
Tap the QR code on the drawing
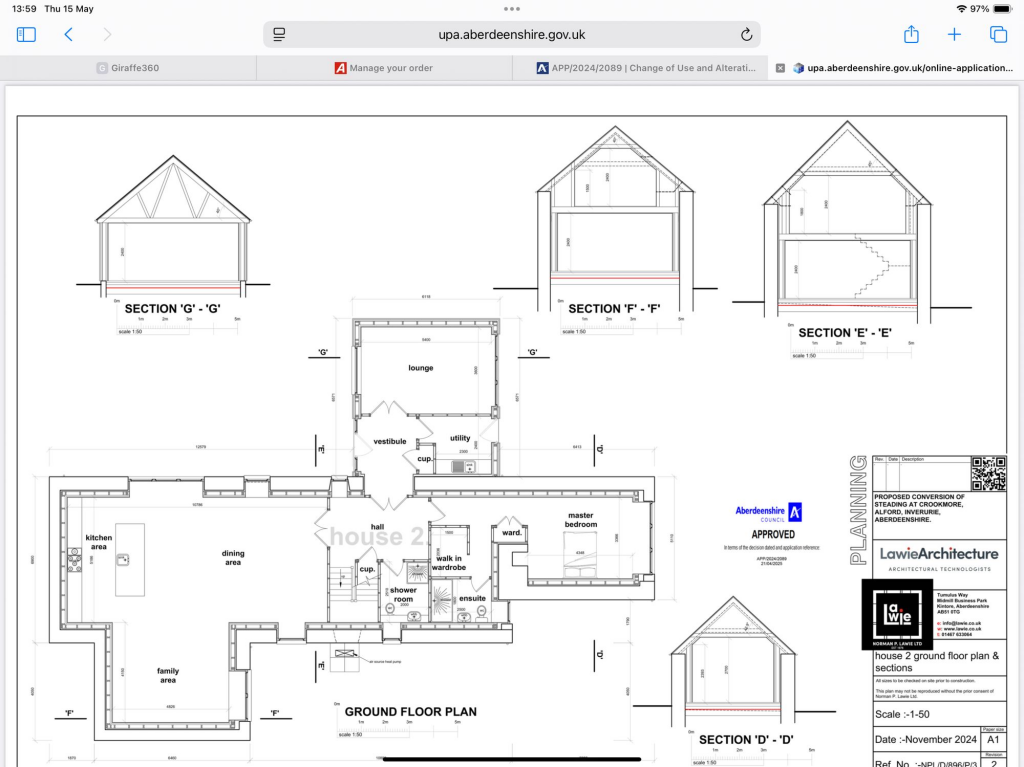coord(987,473)
